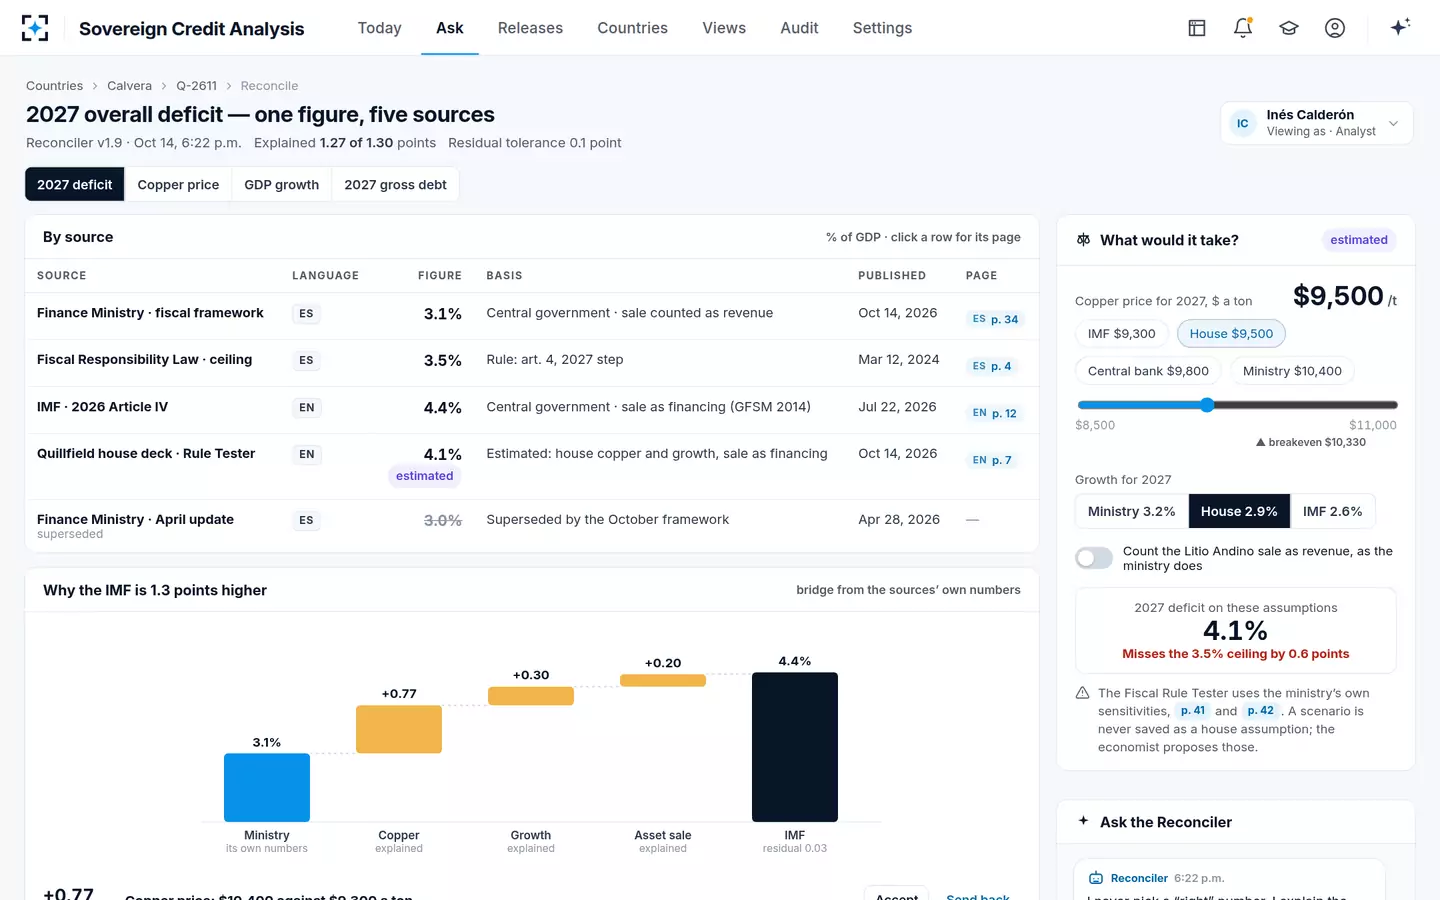The width and height of the screenshot is (1440, 900).
Task: Choose the Central bank $9,800 chip
Action: 1148,371
